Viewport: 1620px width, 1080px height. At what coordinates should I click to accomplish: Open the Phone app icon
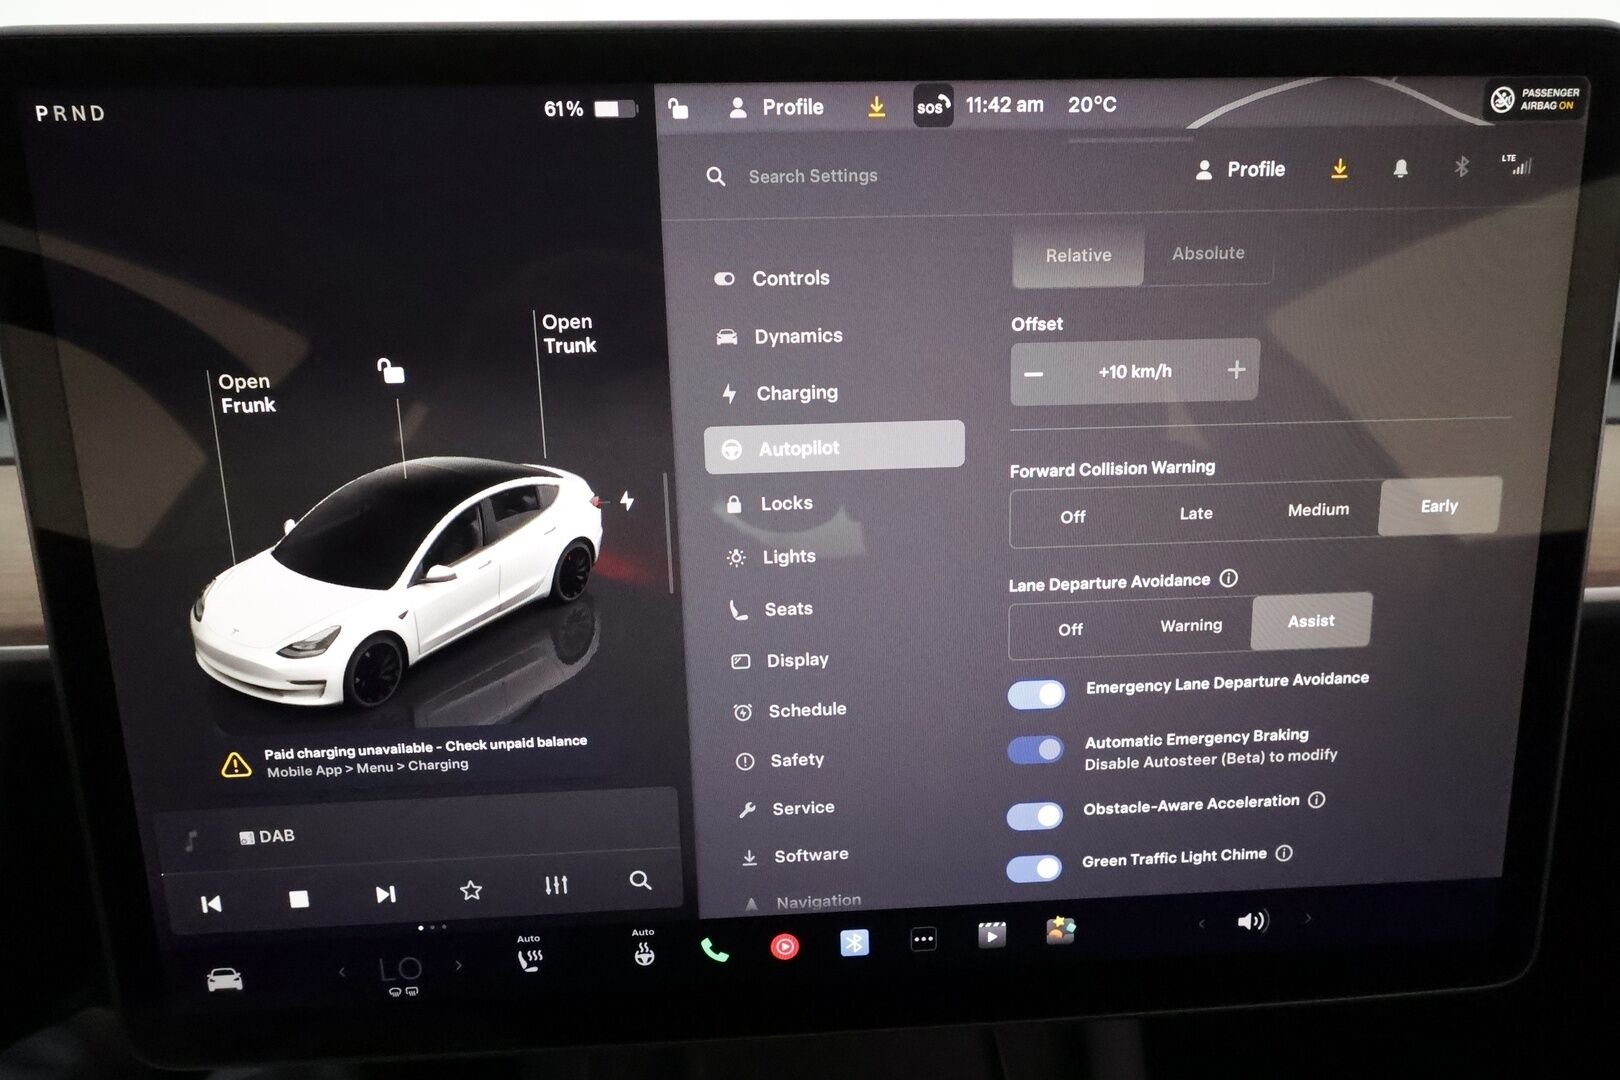tap(714, 949)
